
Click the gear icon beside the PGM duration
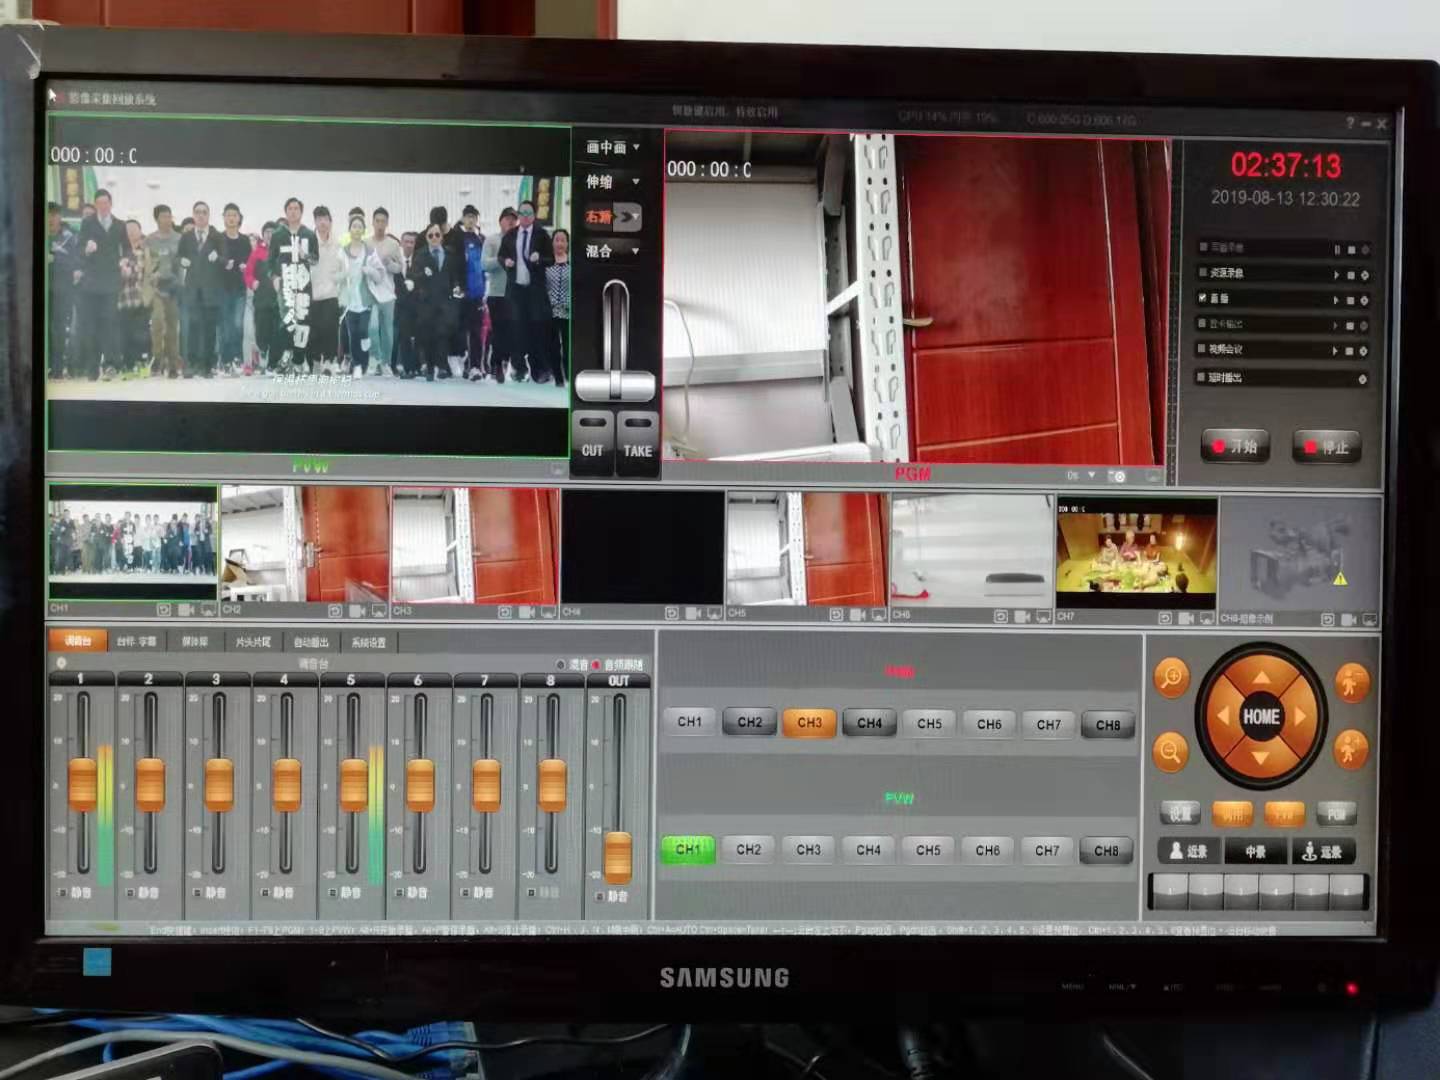click(x=1119, y=477)
